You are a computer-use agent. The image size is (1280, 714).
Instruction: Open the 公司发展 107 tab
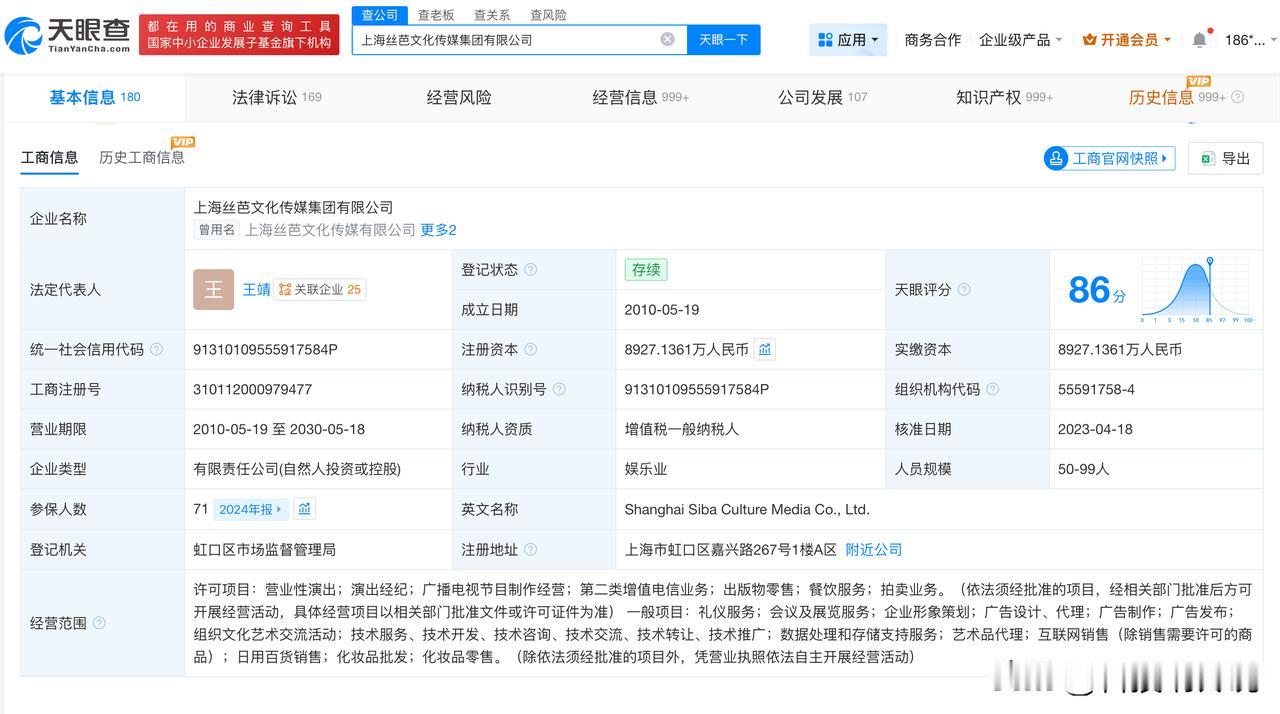pyautogui.click(x=823, y=97)
